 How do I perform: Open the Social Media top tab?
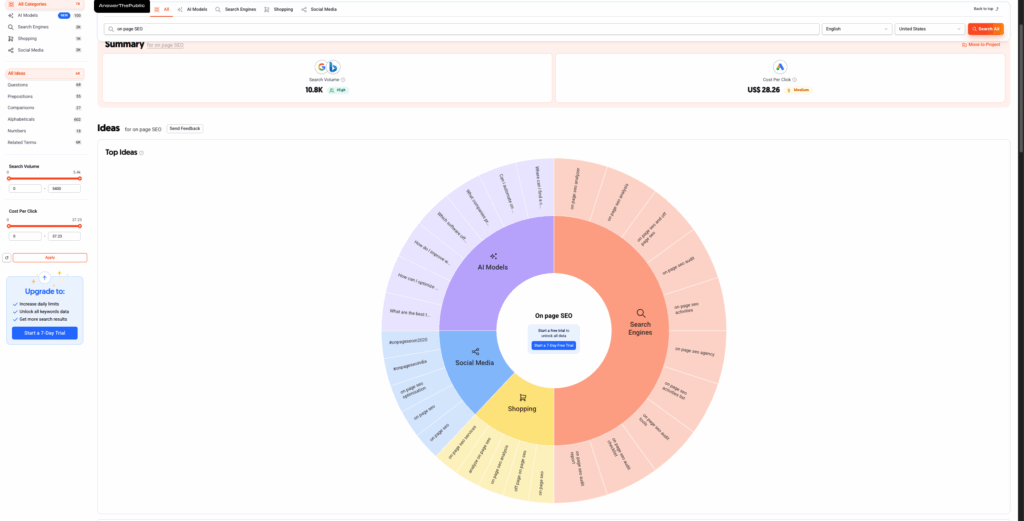pos(319,10)
